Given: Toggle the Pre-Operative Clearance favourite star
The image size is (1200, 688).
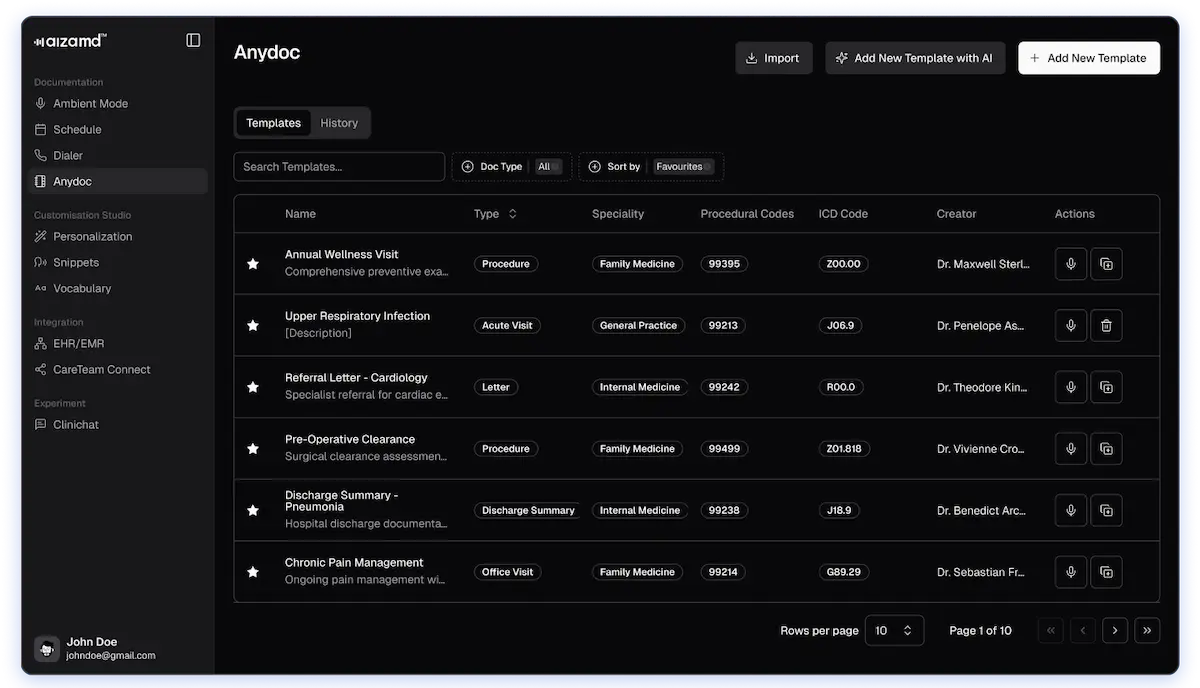Looking at the screenshot, I should [x=253, y=449].
